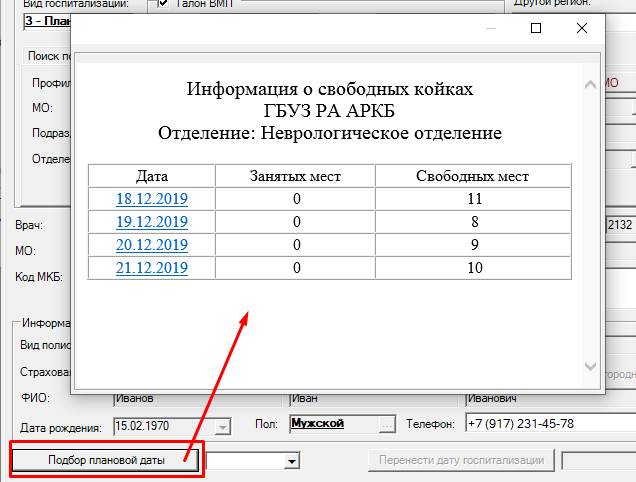636x482 pixels.
Task: Select the Дата column header
Action: pyautogui.click(x=151, y=176)
